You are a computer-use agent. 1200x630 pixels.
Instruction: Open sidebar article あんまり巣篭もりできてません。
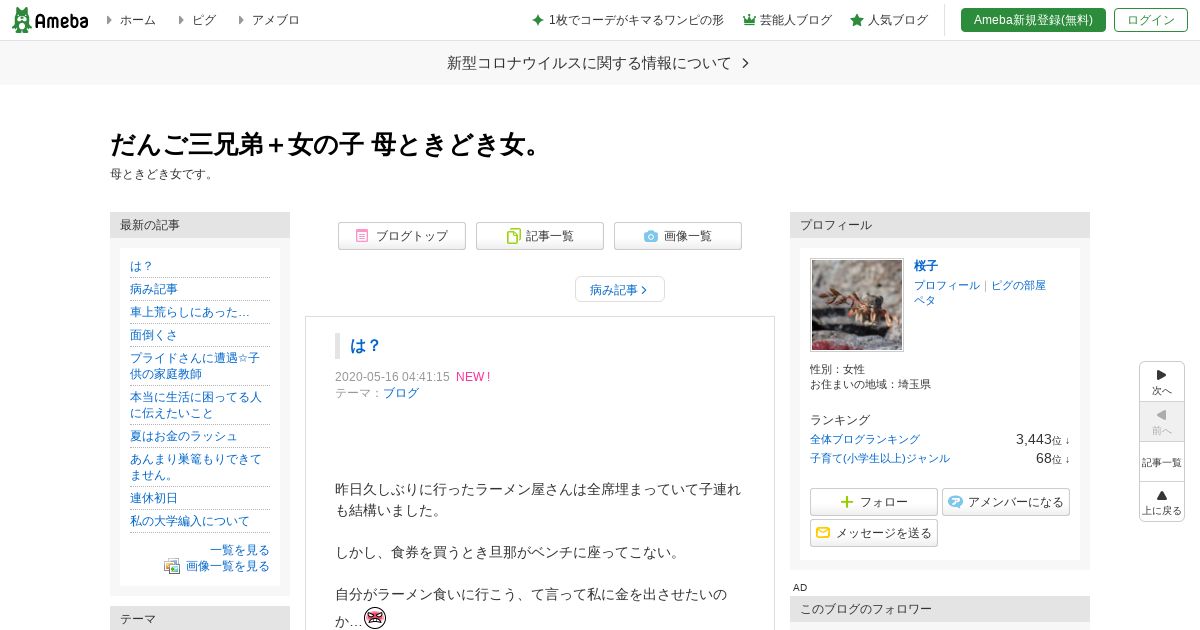coord(196,467)
